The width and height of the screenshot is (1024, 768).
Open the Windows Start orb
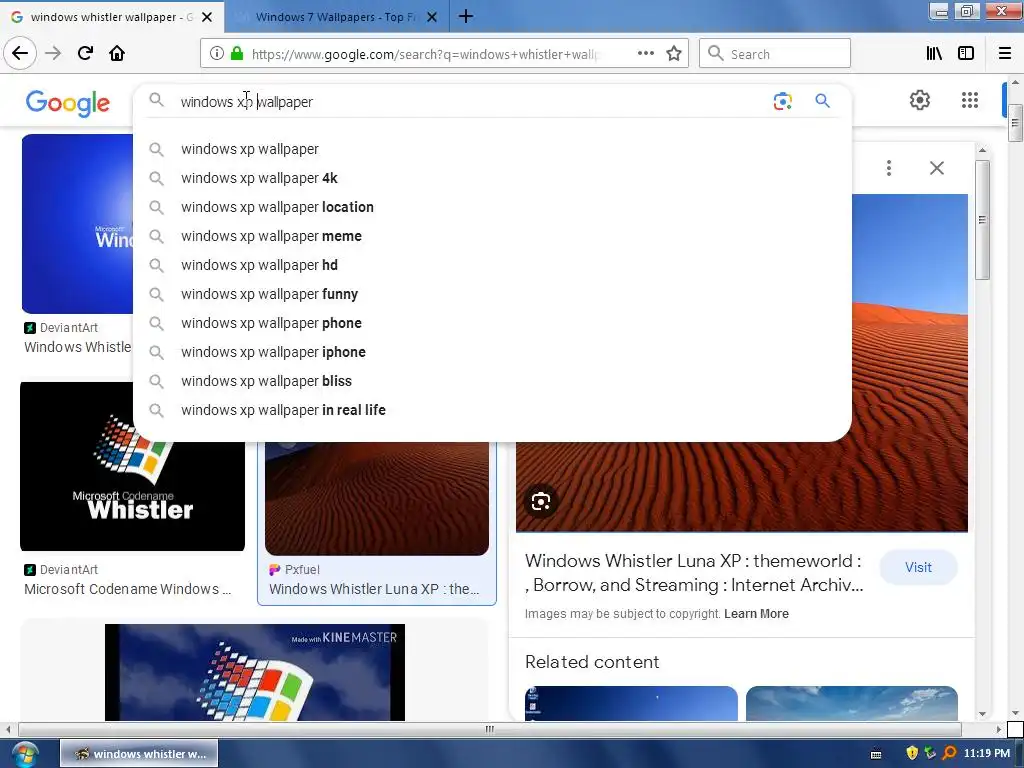25,754
